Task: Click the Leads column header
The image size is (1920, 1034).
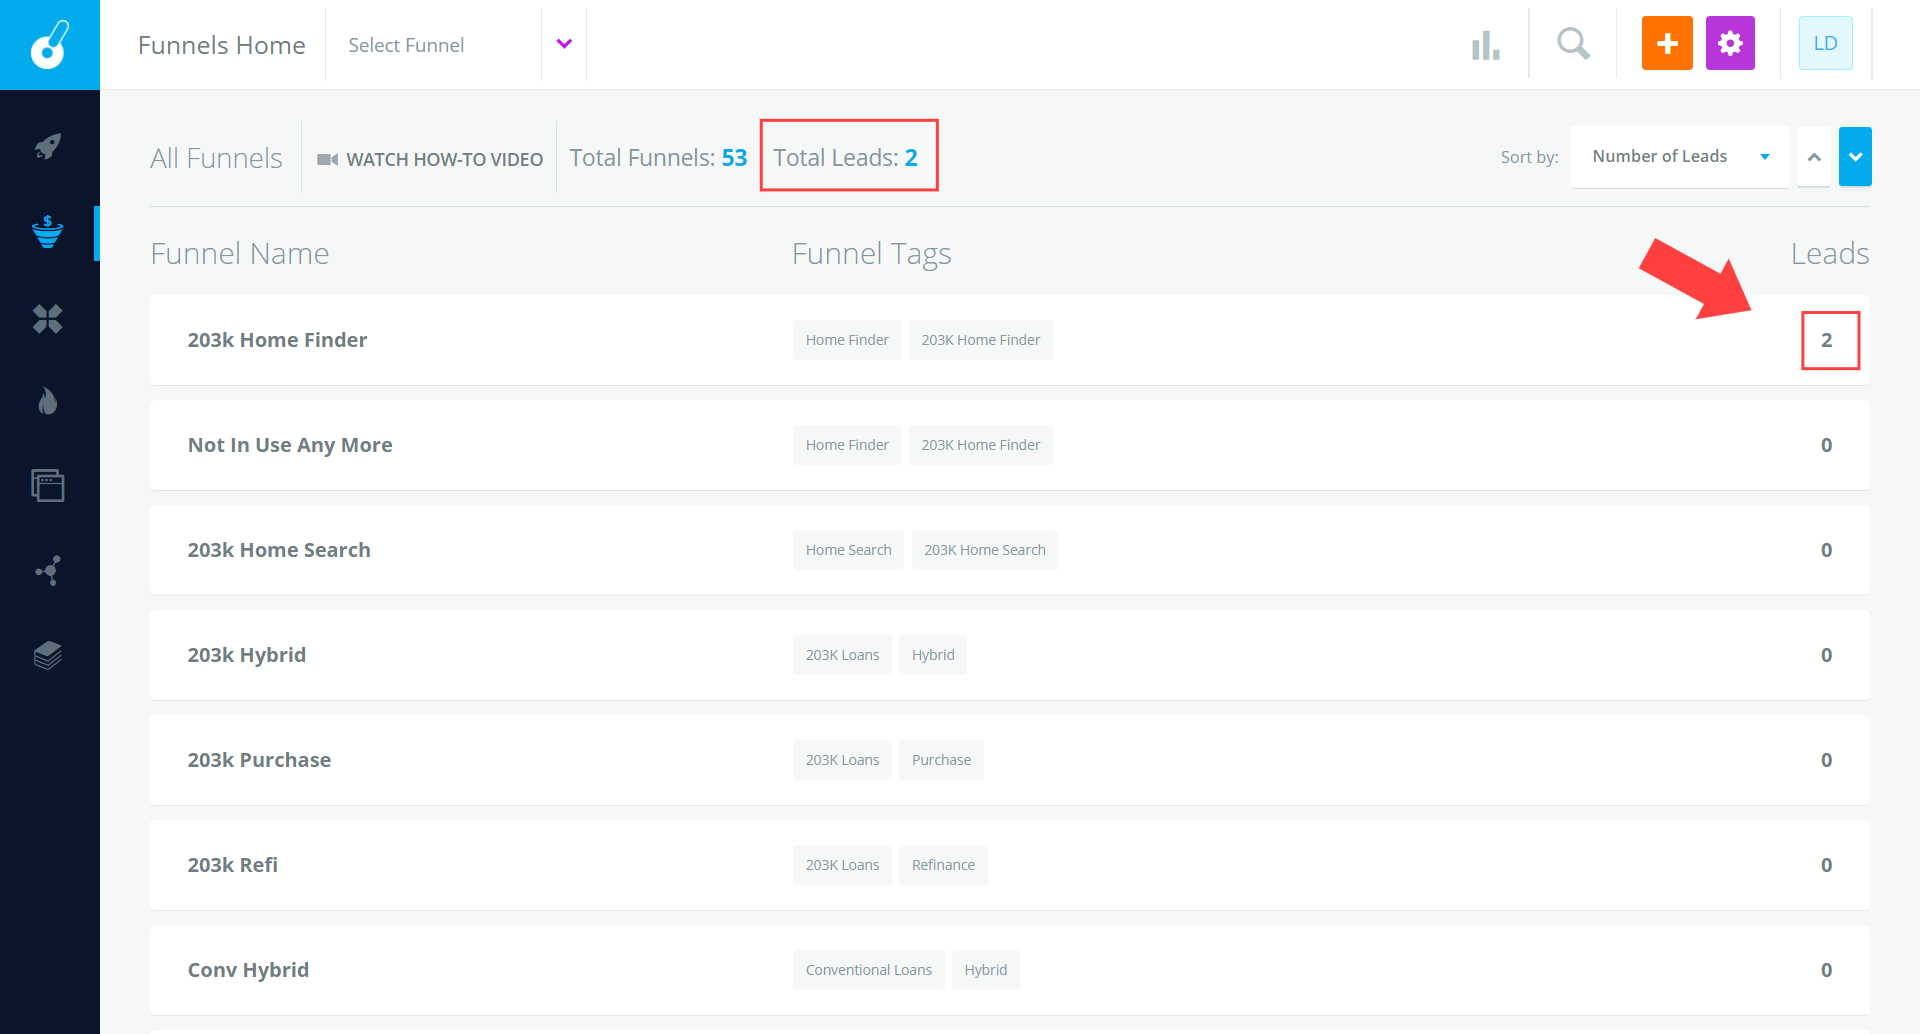Action: (x=1830, y=254)
